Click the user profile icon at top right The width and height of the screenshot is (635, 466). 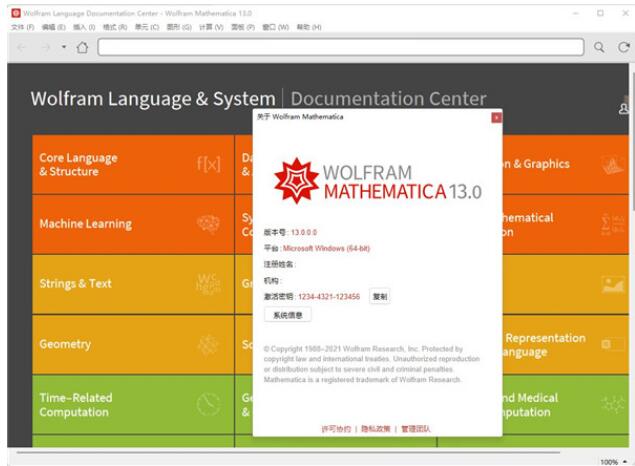(x=624, y=108)
